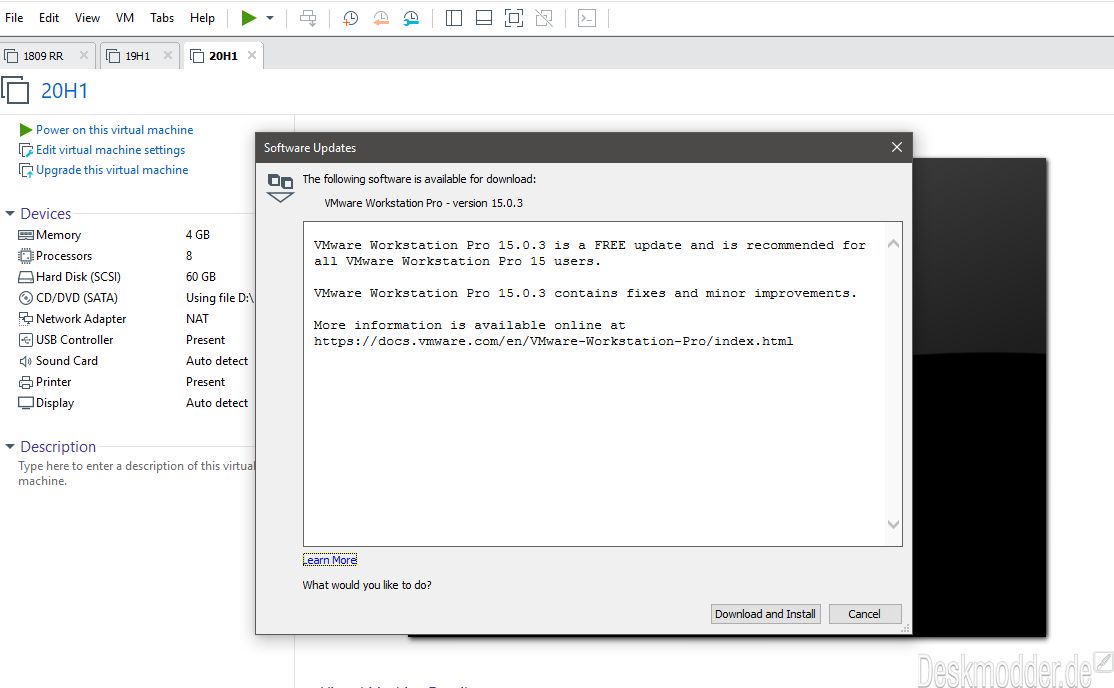Select the Processors device row
The image size is (1114, 688).
[135, 256]
